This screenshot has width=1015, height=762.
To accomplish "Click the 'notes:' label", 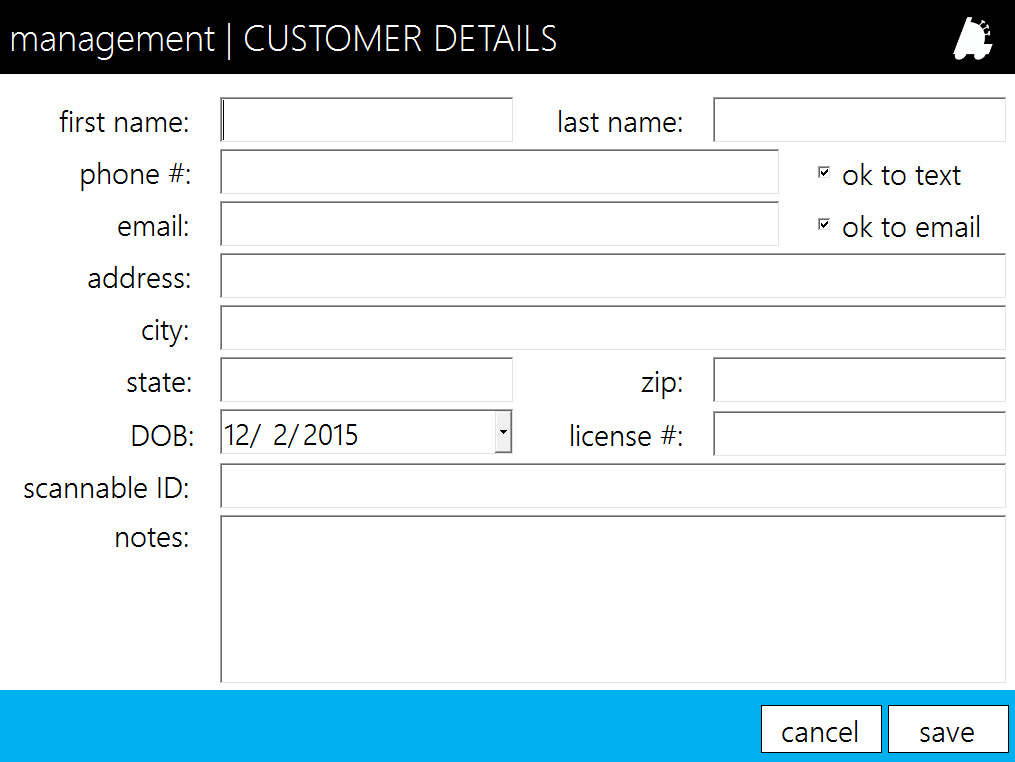I will coord(152,537).
